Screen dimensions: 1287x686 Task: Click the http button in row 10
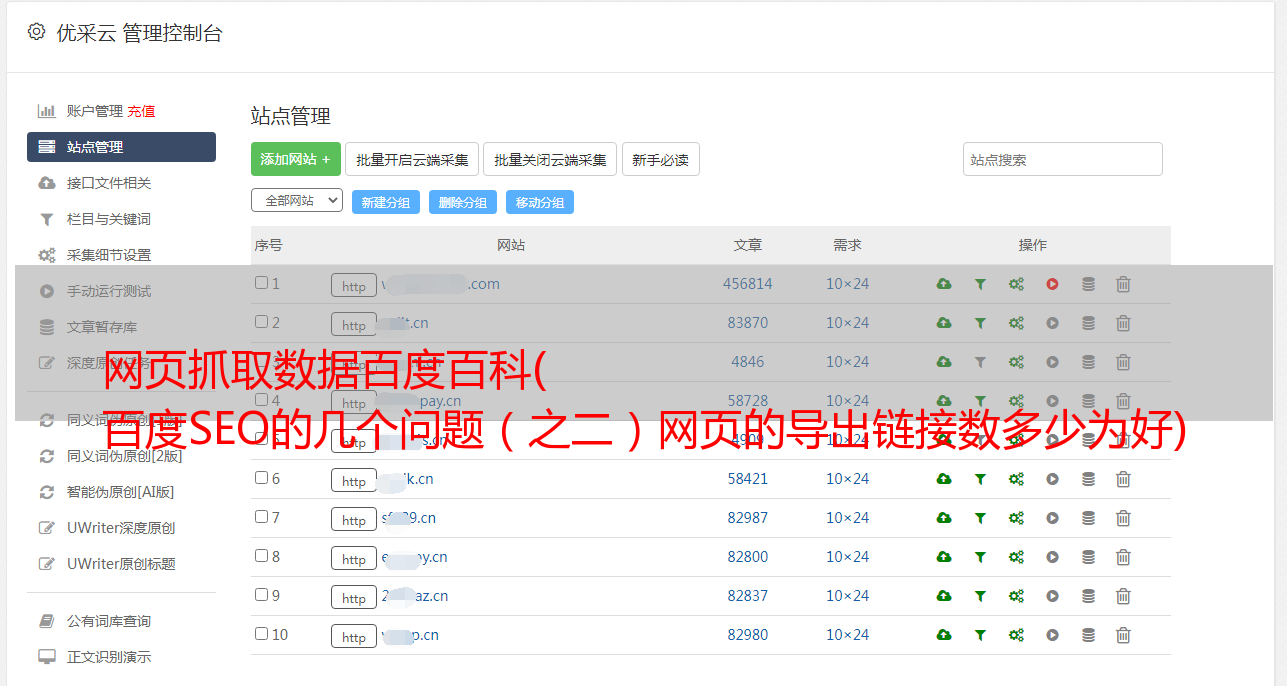point(354,636)
